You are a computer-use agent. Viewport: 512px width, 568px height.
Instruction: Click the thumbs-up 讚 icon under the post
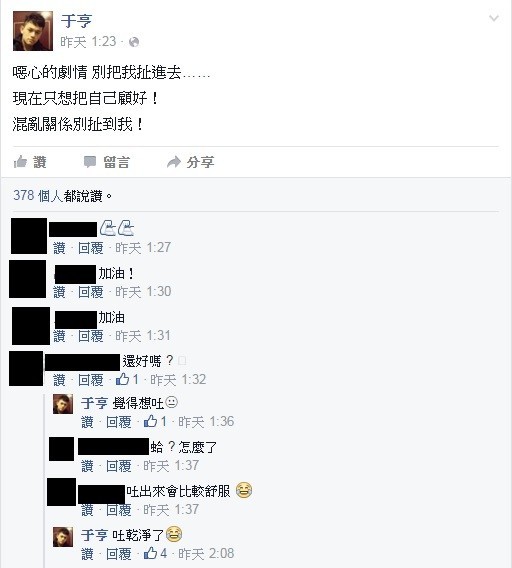pyautogui.click(x=20, y=162)
